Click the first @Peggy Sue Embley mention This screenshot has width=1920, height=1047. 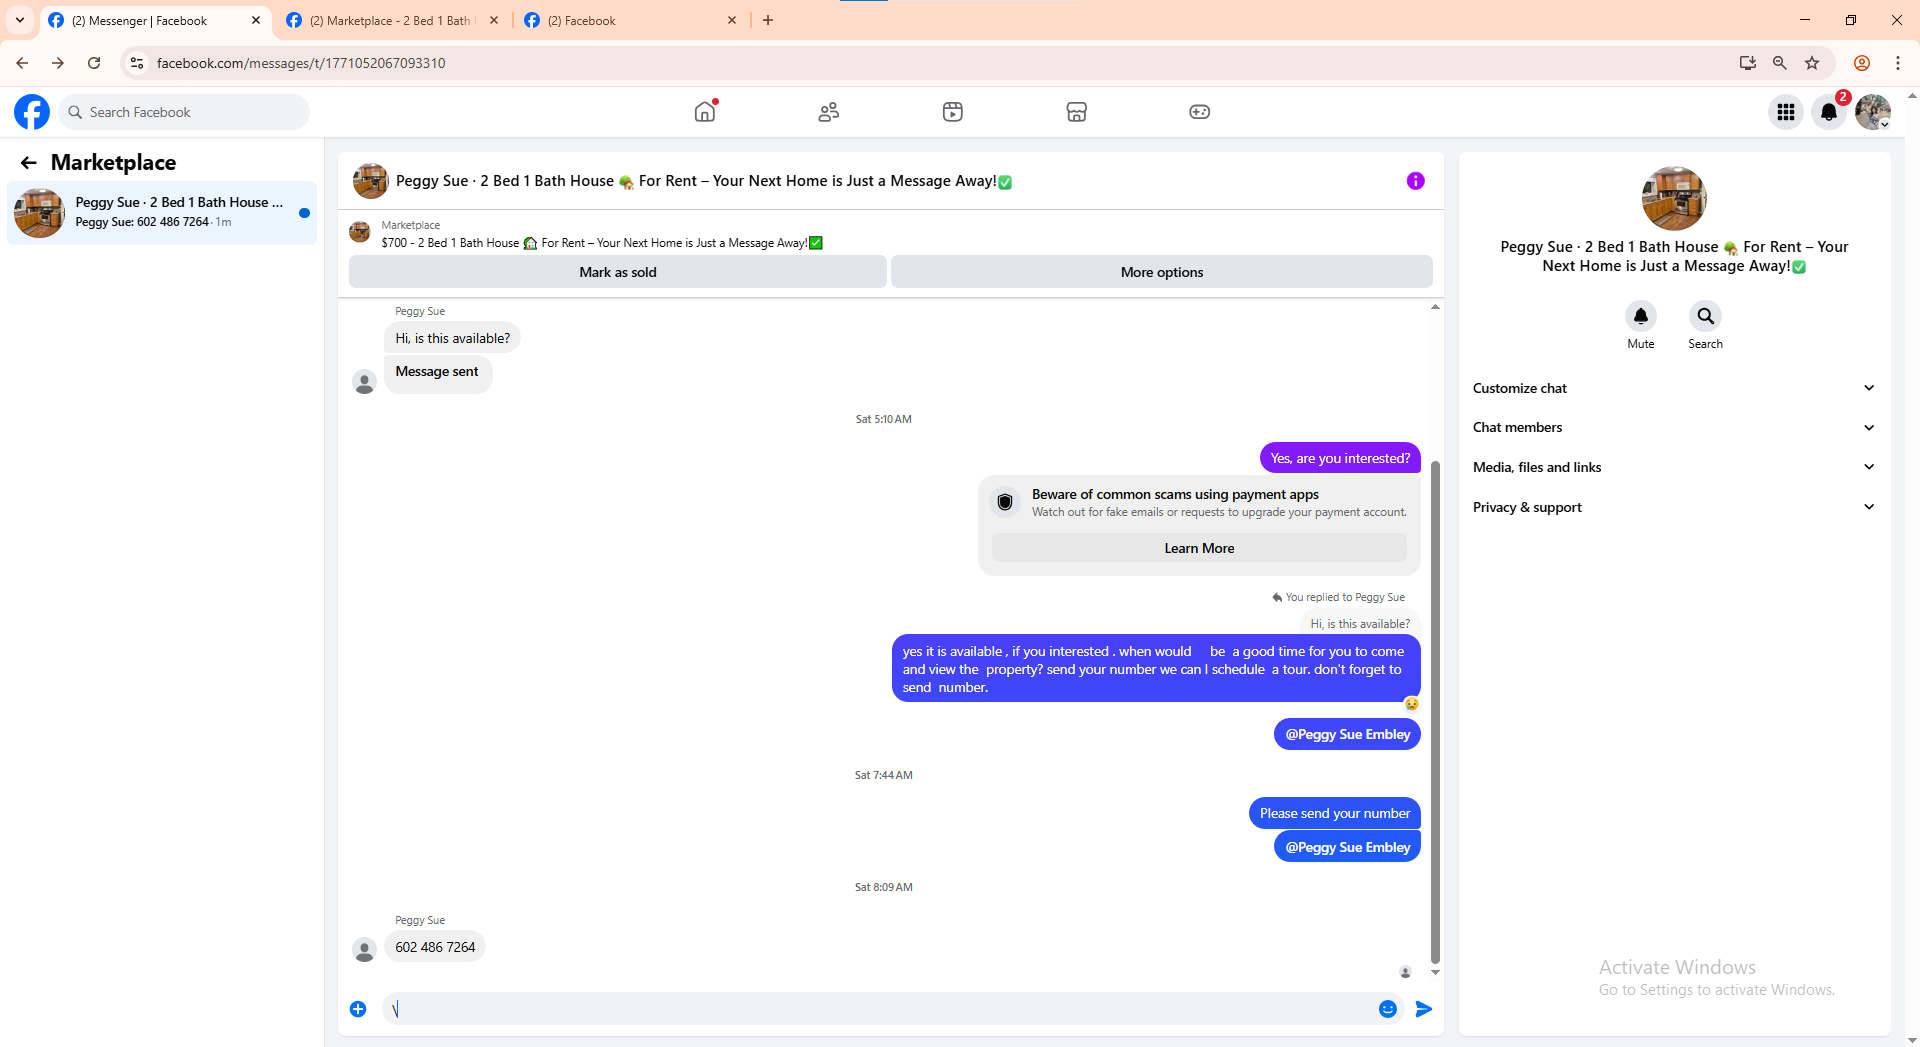pyautogui.click(x=1347, y=734)
